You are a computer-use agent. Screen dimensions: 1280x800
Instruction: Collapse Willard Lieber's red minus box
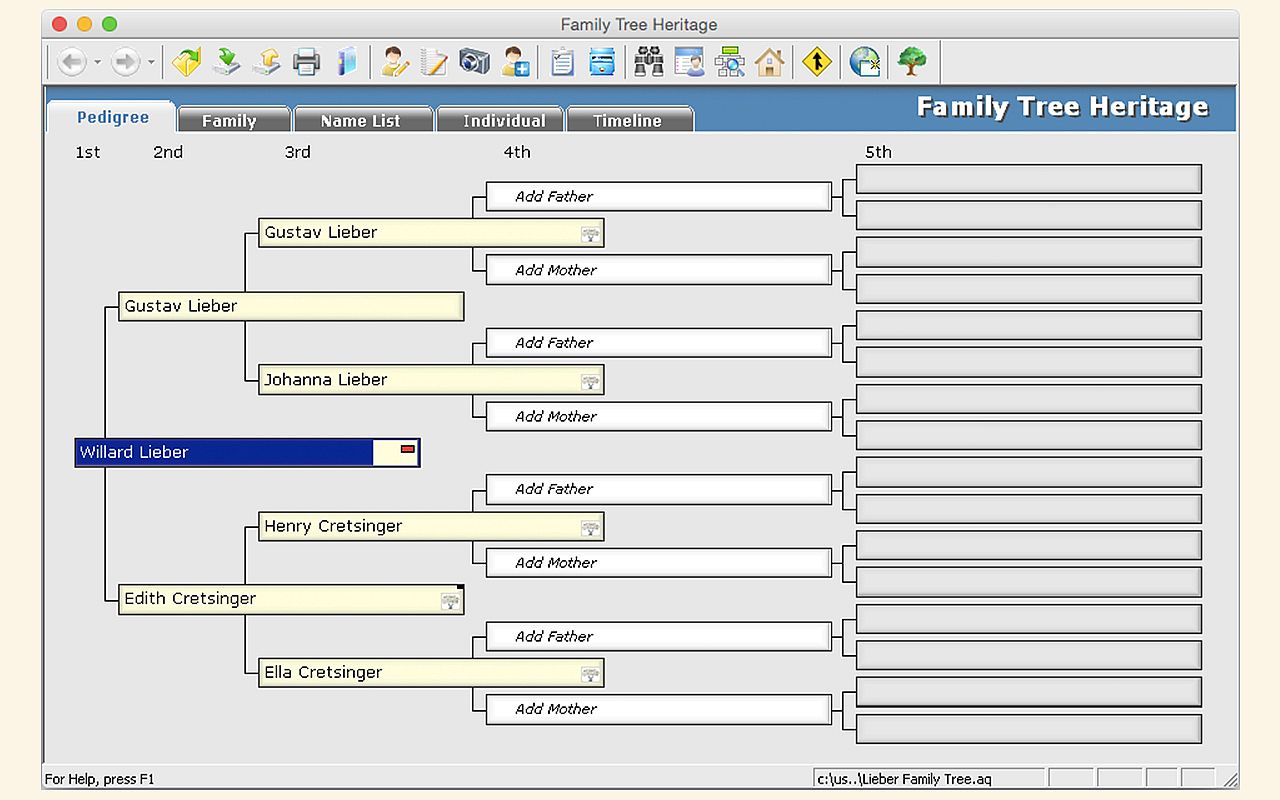407,450
